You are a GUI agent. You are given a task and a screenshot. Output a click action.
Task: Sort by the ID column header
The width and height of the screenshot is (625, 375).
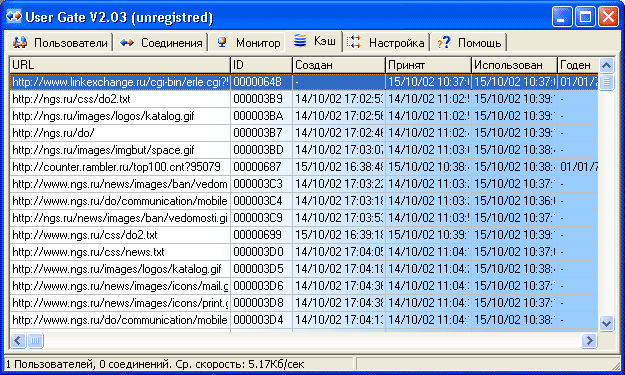point(261,65)
